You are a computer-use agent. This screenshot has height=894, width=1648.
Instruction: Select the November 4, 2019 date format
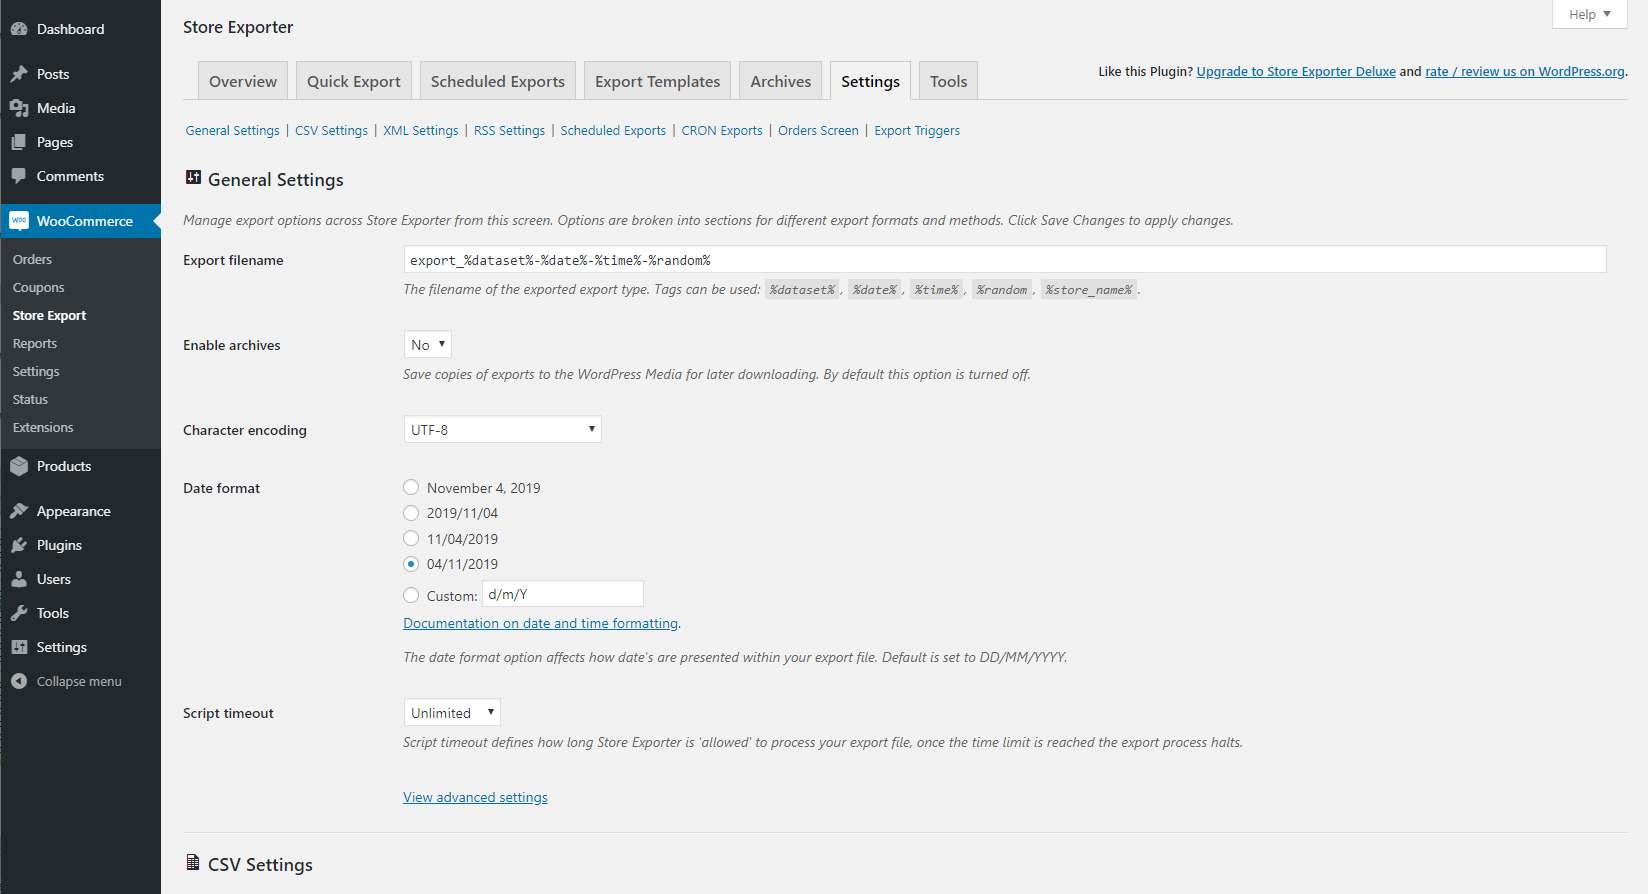pos(411,488)
